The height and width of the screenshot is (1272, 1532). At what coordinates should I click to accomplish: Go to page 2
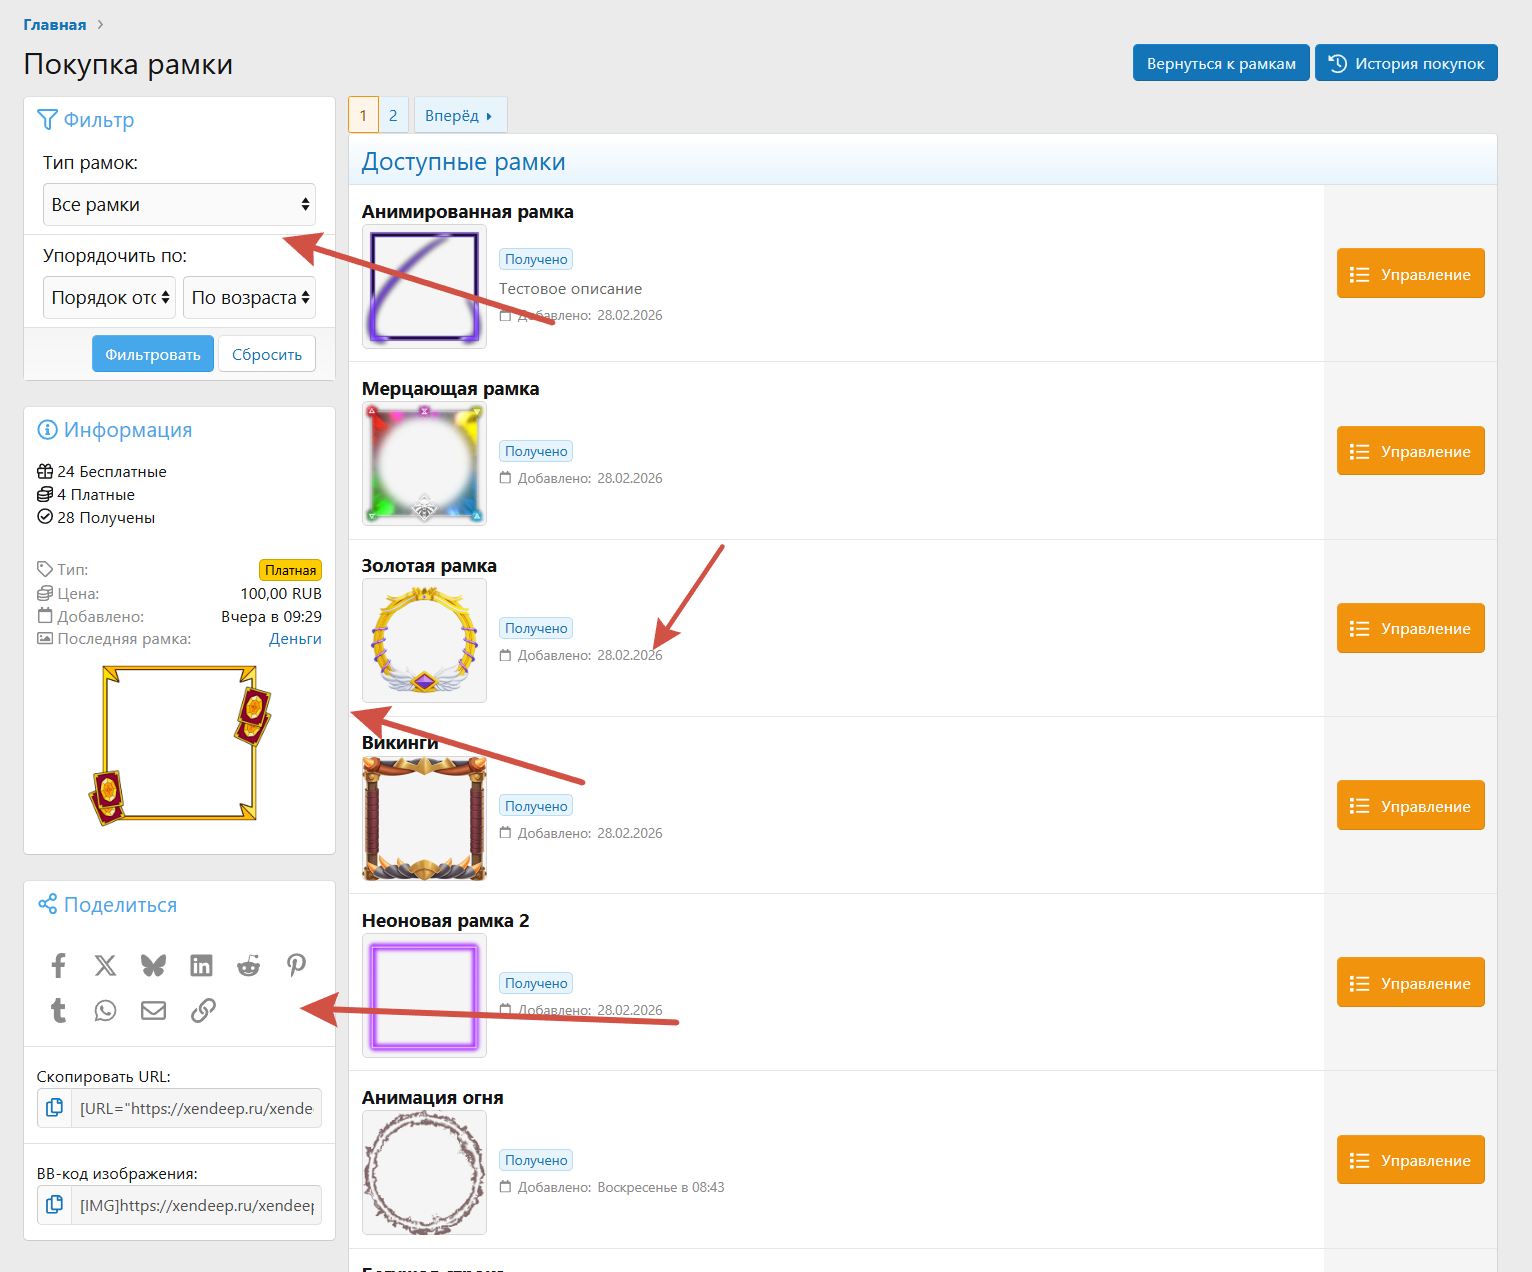coord(393,115)
